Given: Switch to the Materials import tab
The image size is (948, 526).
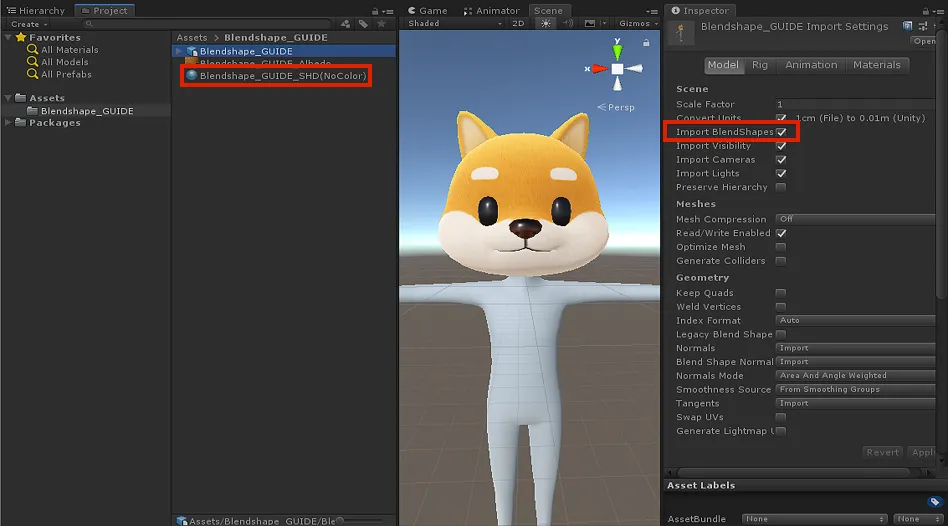Looking at the screenshot, I should 877,65.
